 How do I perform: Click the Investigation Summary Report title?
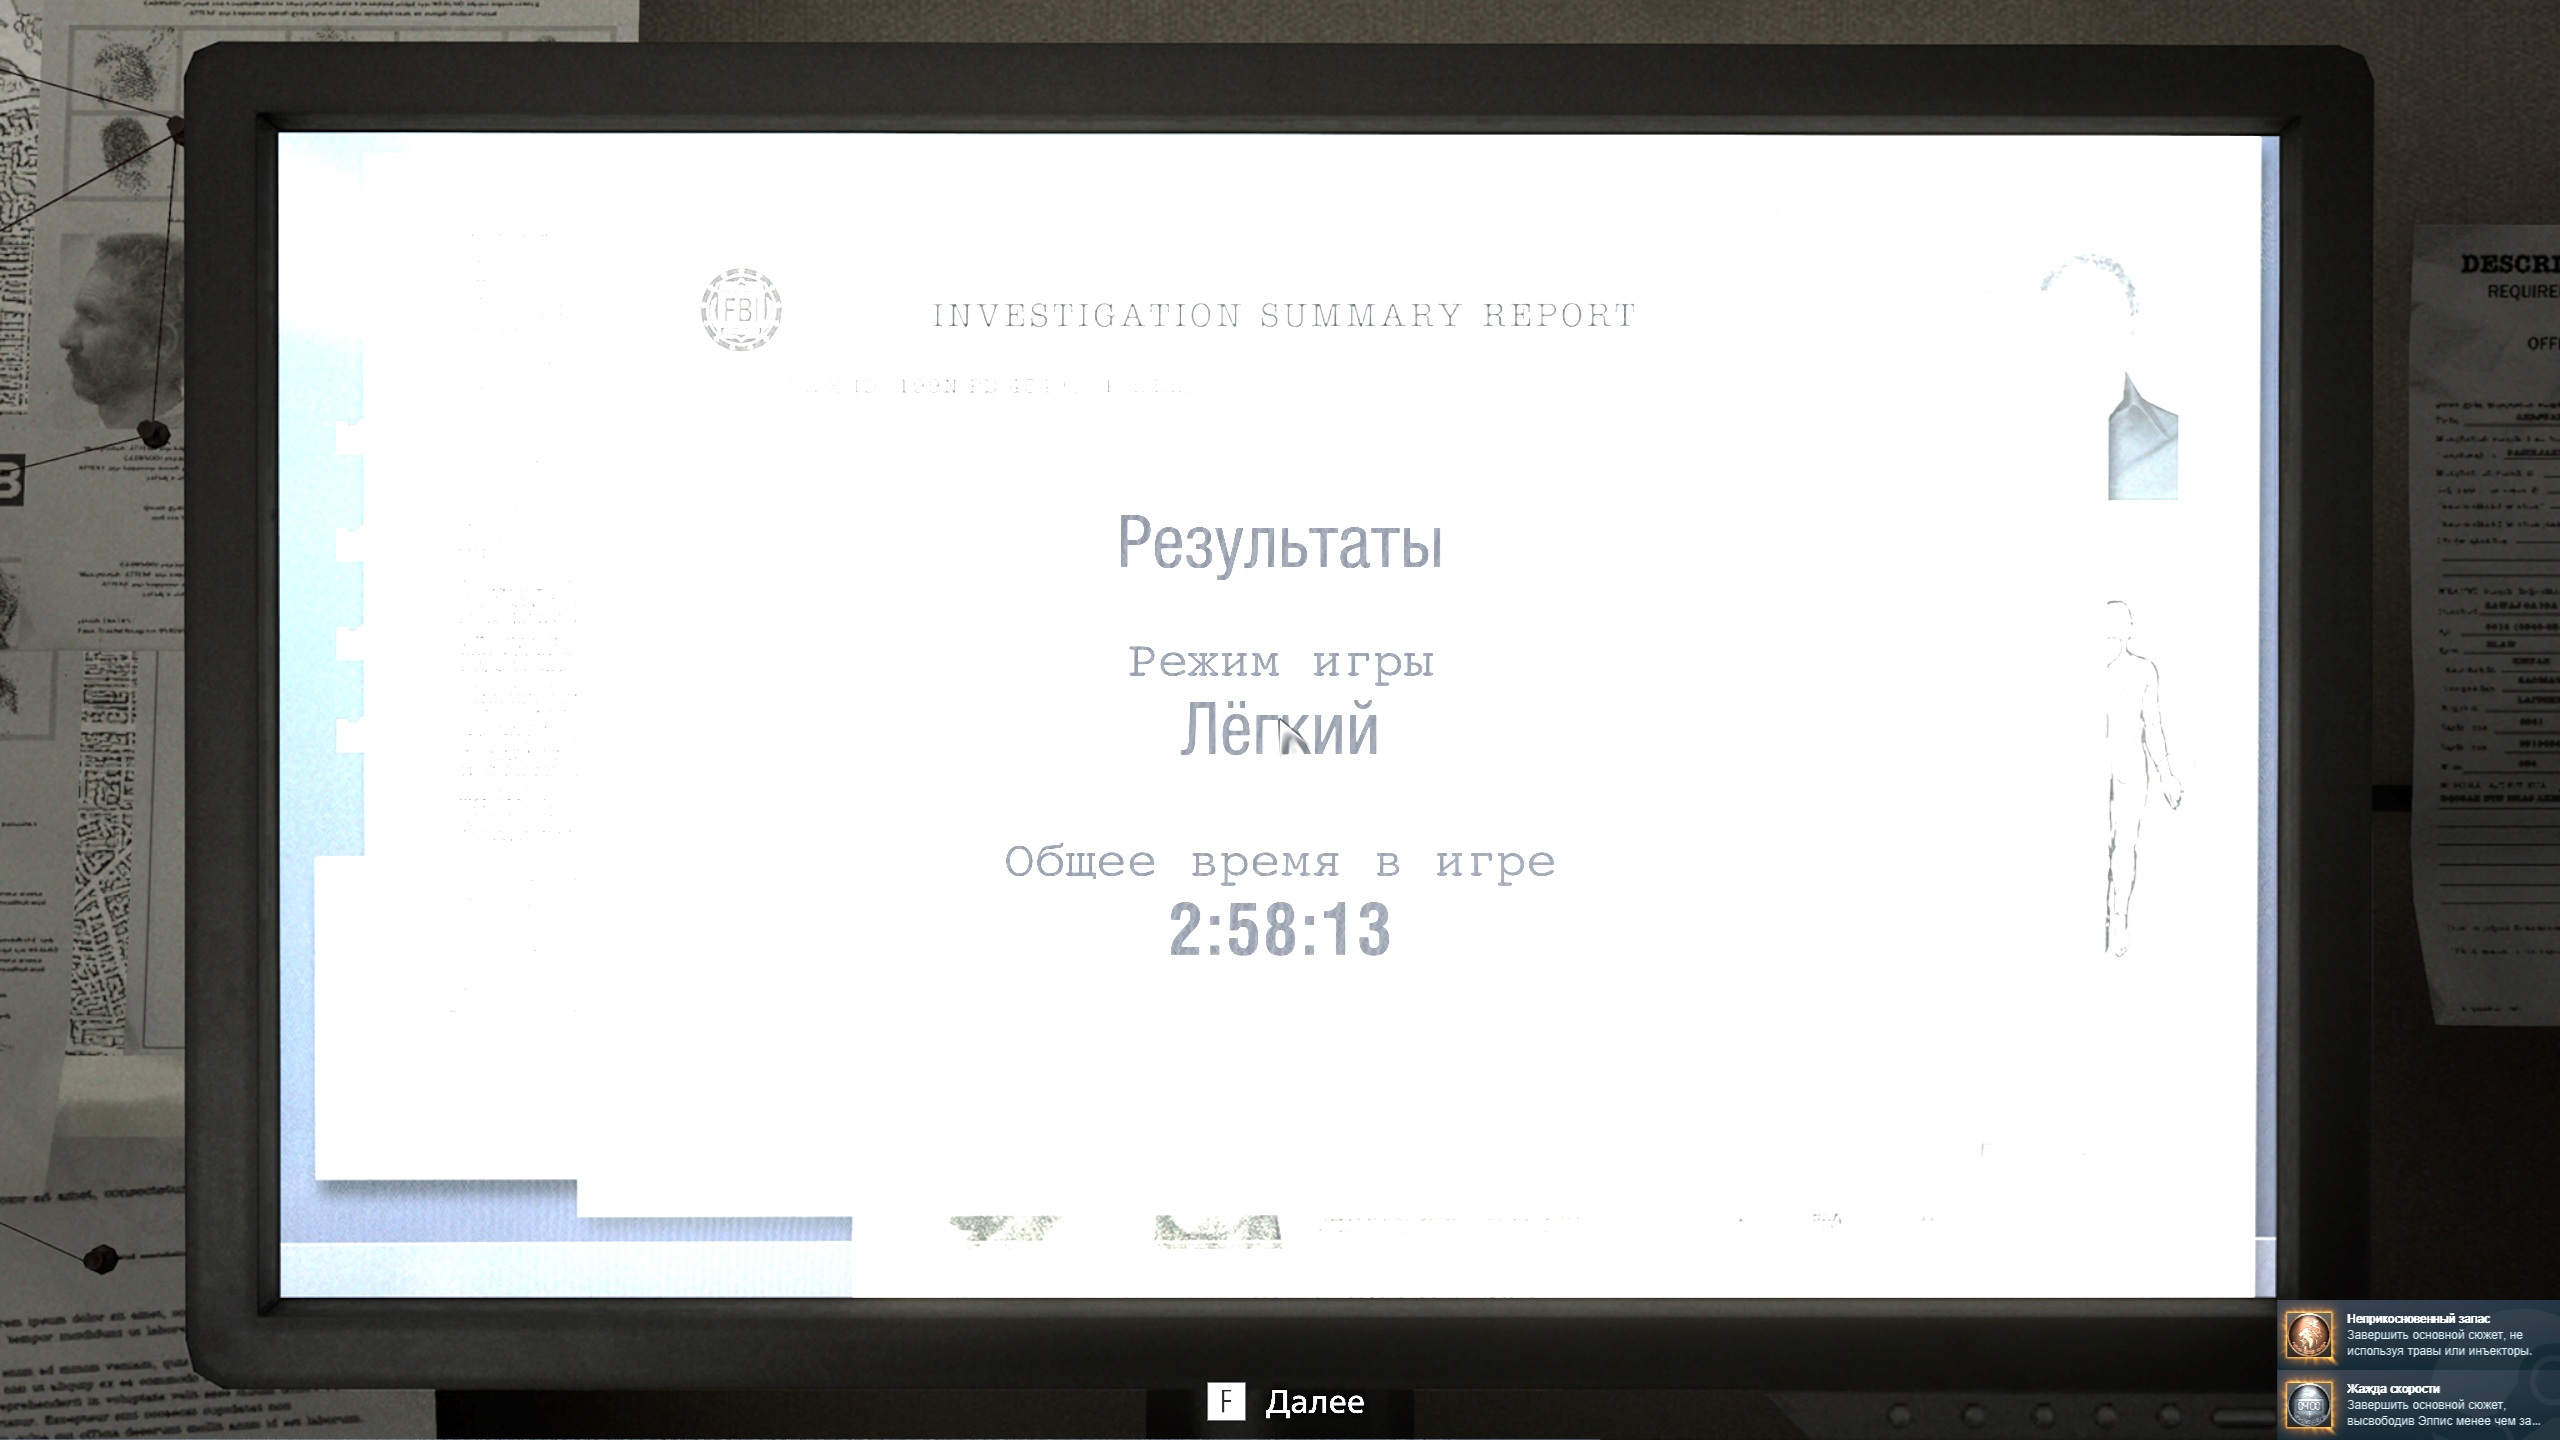click(x=1283, y=316)
